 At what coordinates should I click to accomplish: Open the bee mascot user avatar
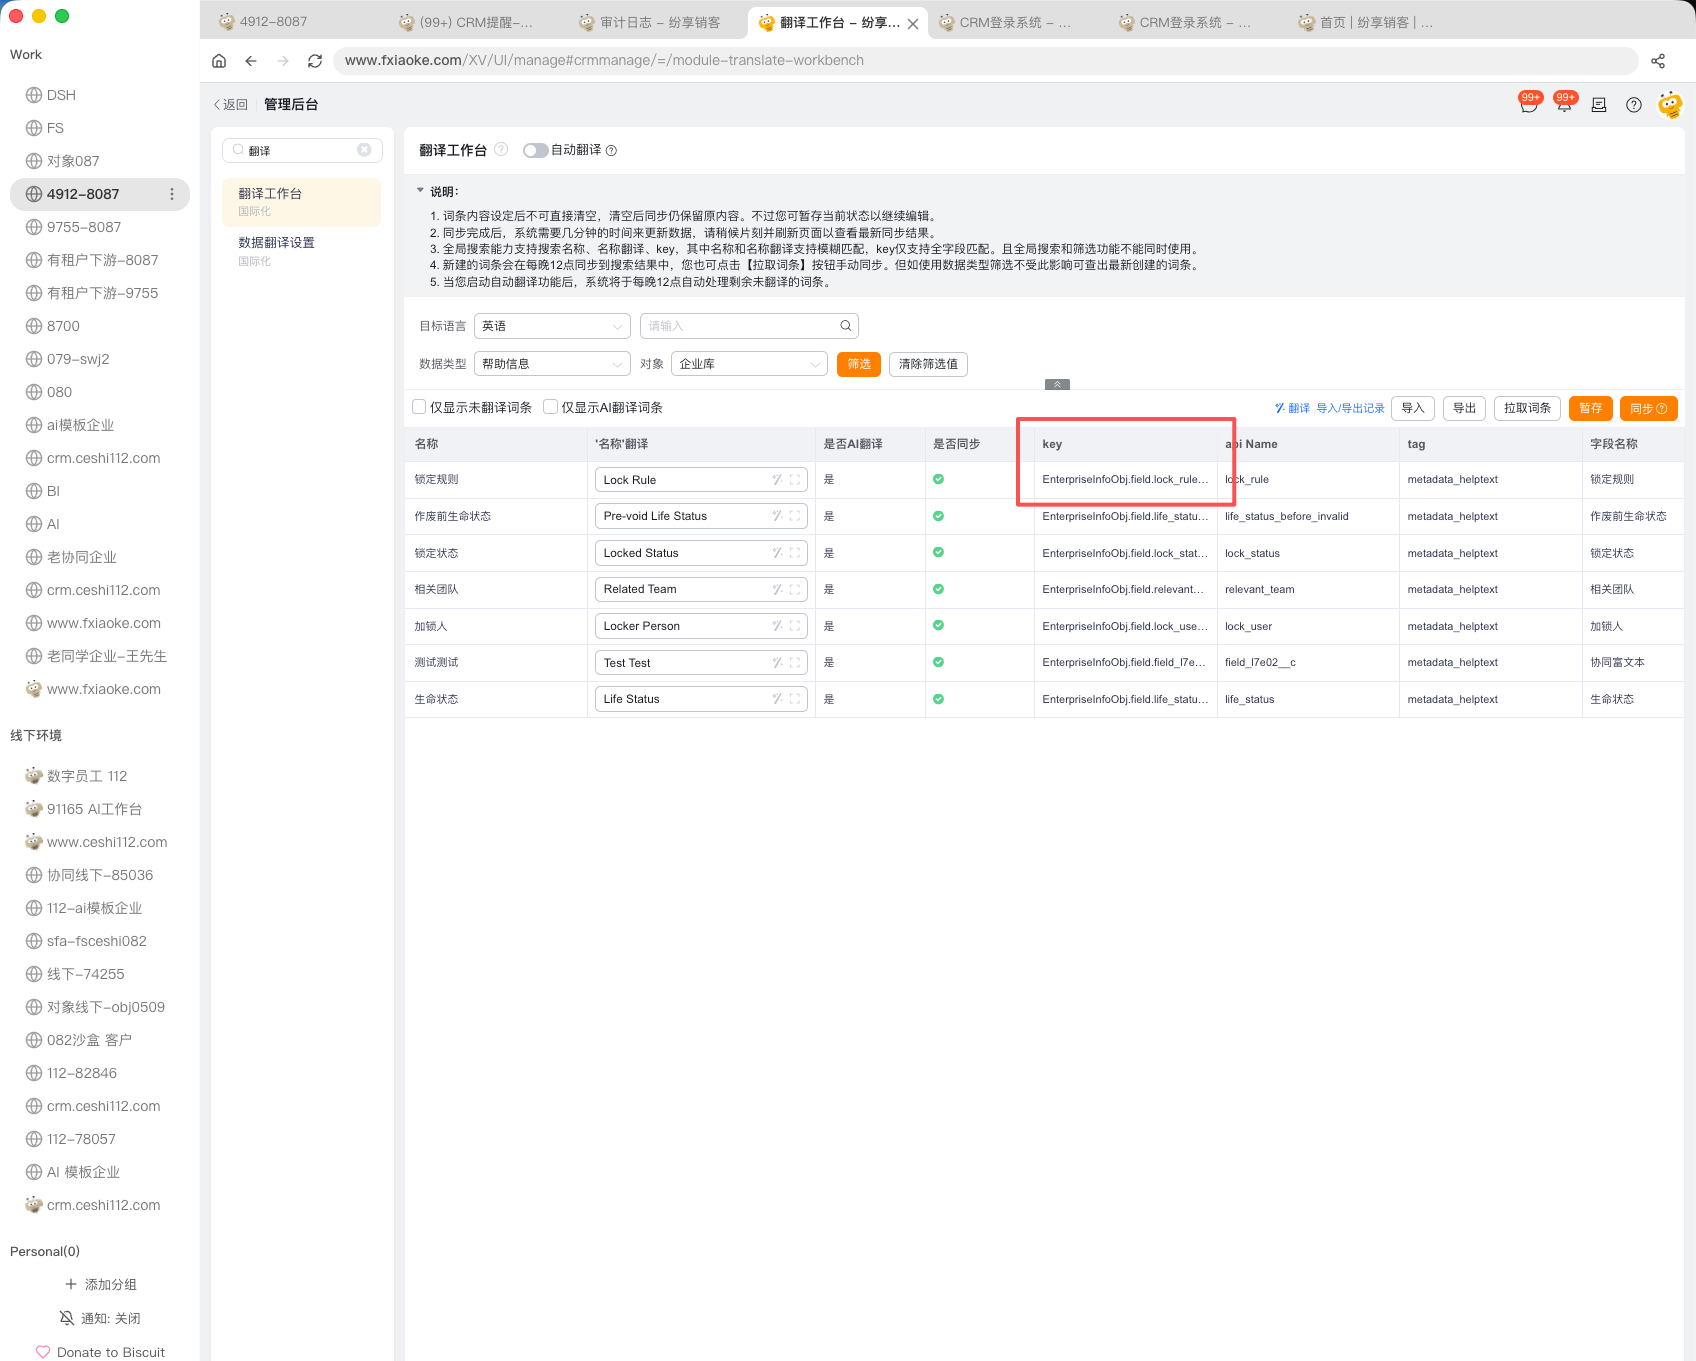tap(1670, 104)
